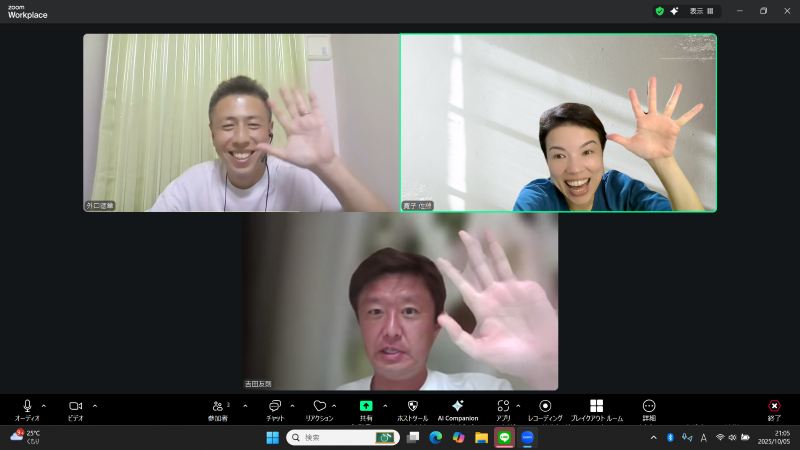The width and height of the screenshot is (800, 450).
Task: Turn off the camera with ビデオ button
Action: click(75, 406)
